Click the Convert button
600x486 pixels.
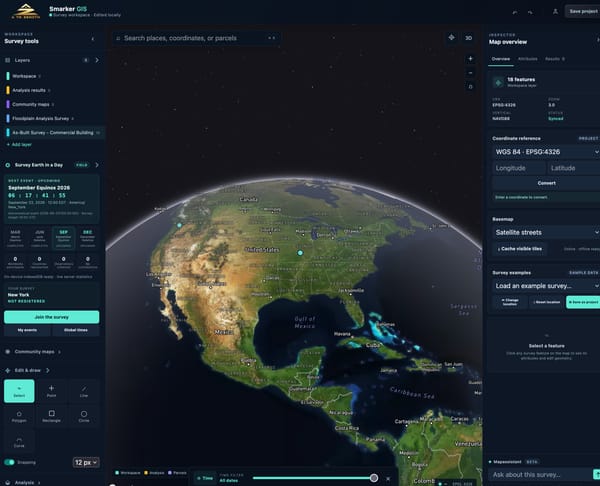pos(546,183)
